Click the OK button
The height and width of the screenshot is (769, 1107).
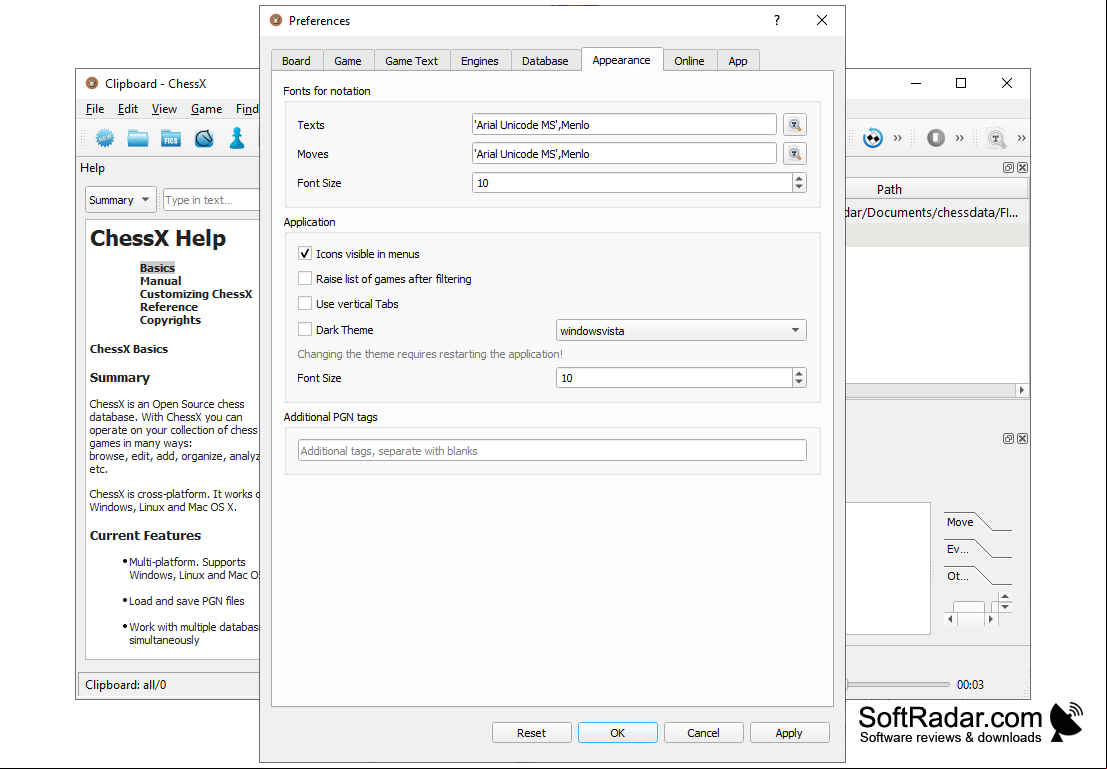coord(618,733)
